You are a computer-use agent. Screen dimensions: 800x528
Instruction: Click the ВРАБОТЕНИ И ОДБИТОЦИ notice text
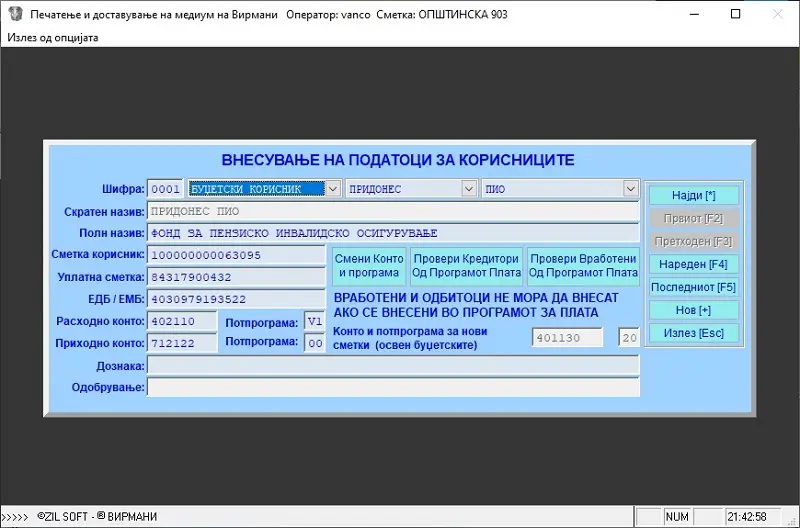point(476,305)
